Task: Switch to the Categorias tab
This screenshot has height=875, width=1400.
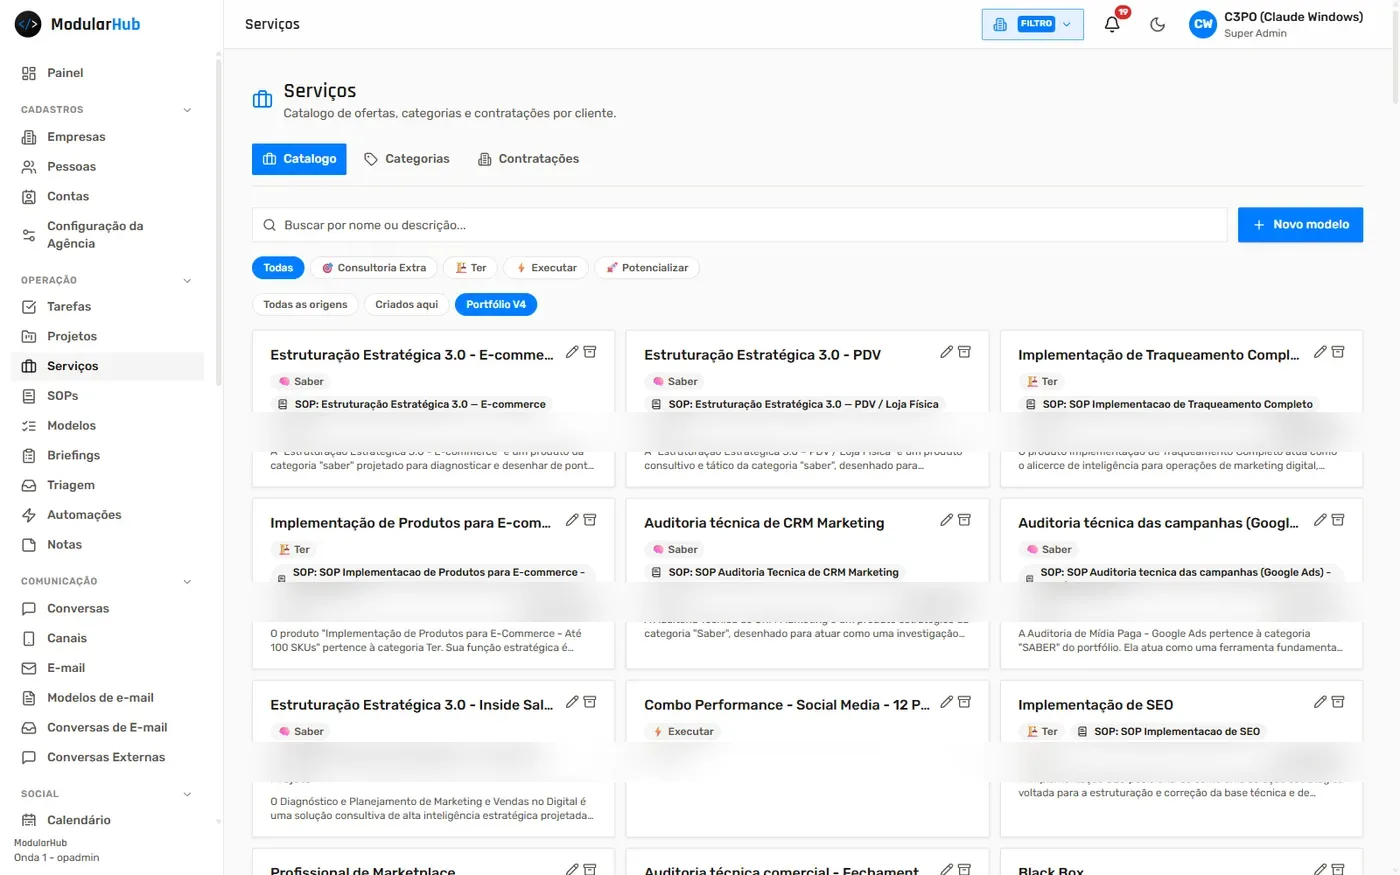Action: point(407,159)
